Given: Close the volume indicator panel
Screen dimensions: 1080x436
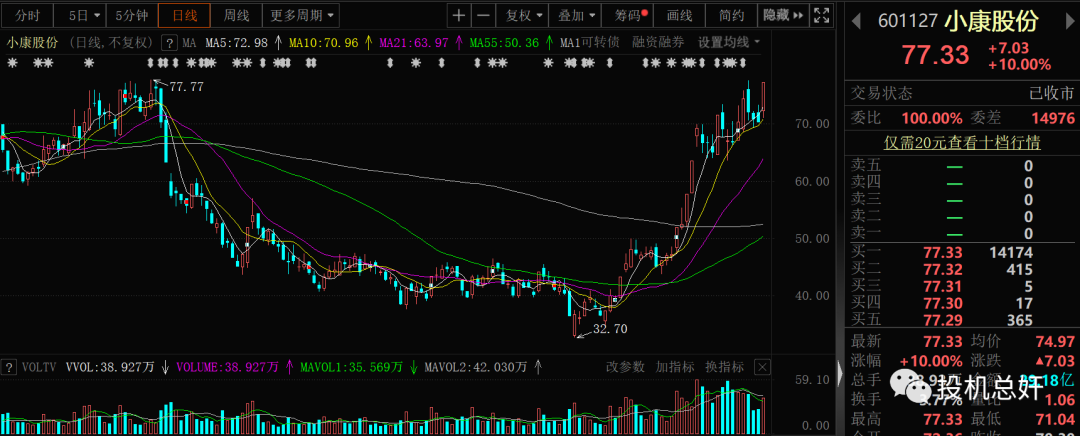Looking at the screenshot, I should pyautogui.click(x=763, y=367).
